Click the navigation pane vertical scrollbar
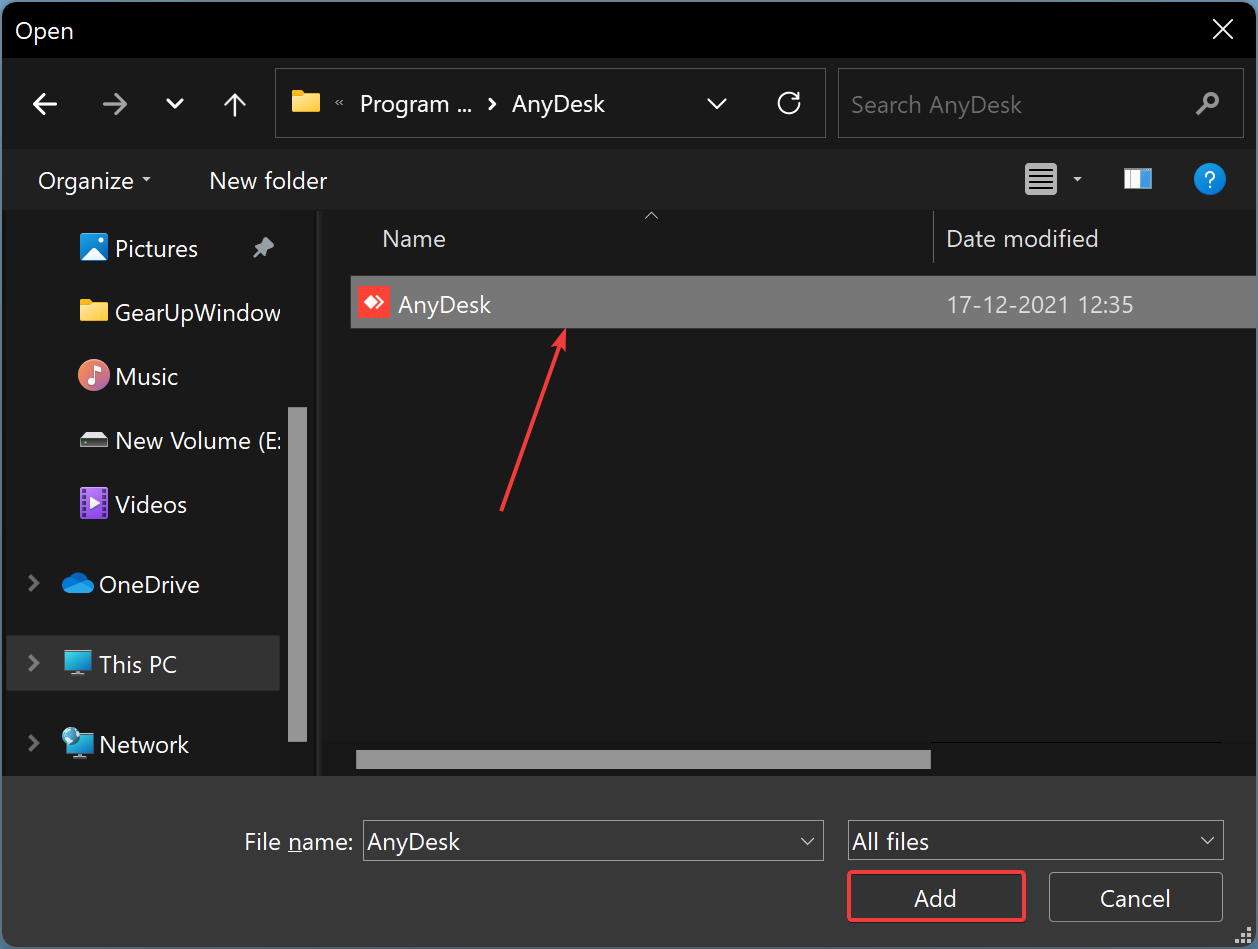This screenshot has width=1258, height=949. point(297,574)
